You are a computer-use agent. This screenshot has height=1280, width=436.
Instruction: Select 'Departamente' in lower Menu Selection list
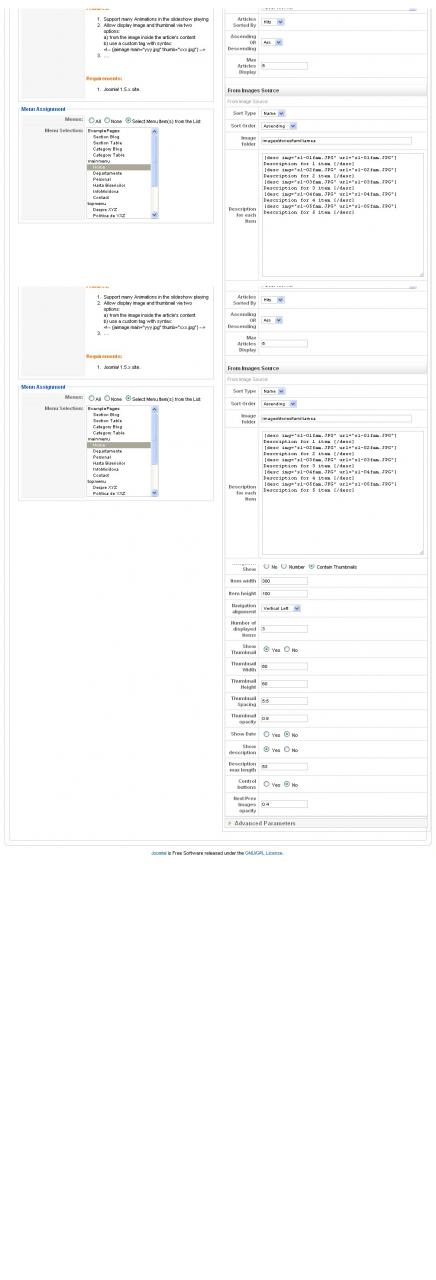click(x=118, y=451)
